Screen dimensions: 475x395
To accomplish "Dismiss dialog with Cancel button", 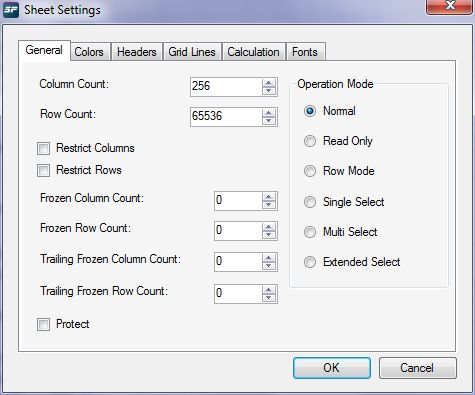I will tap(418, 368).
